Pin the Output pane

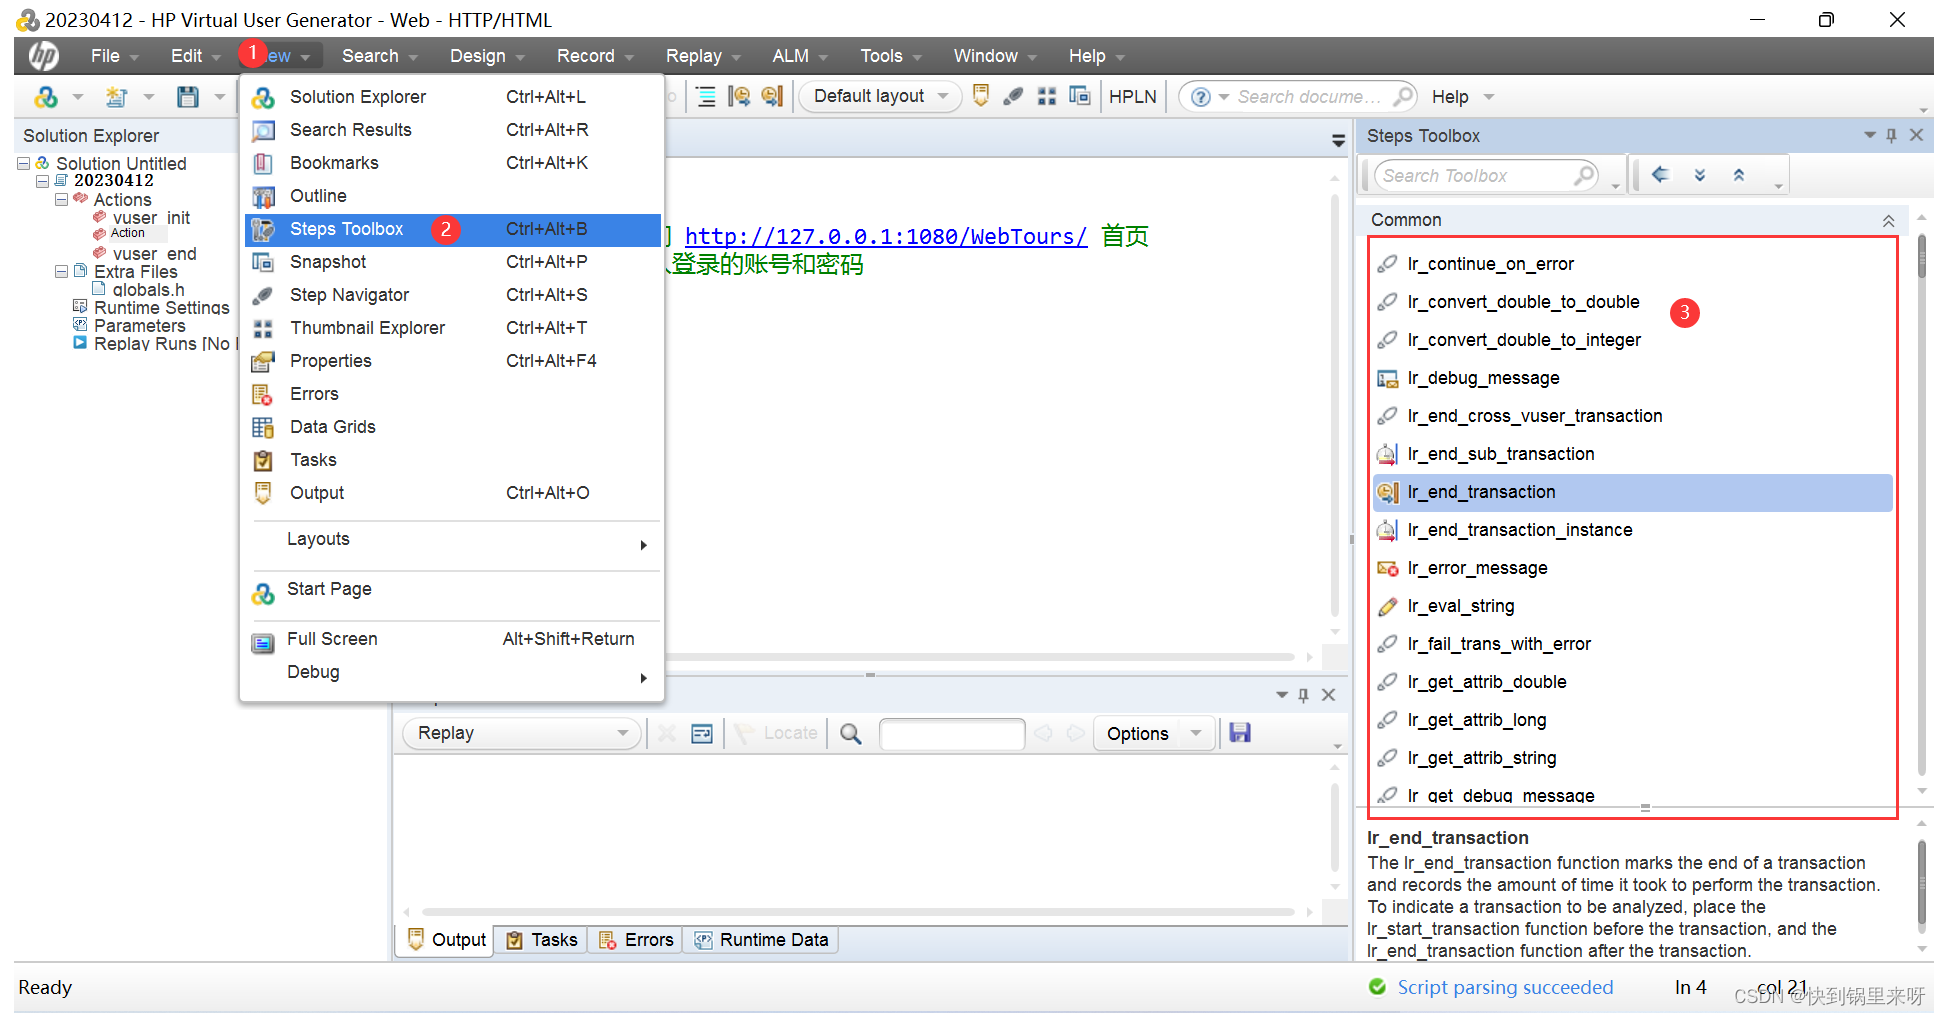pyautogui.click(x=1303, y=695)
